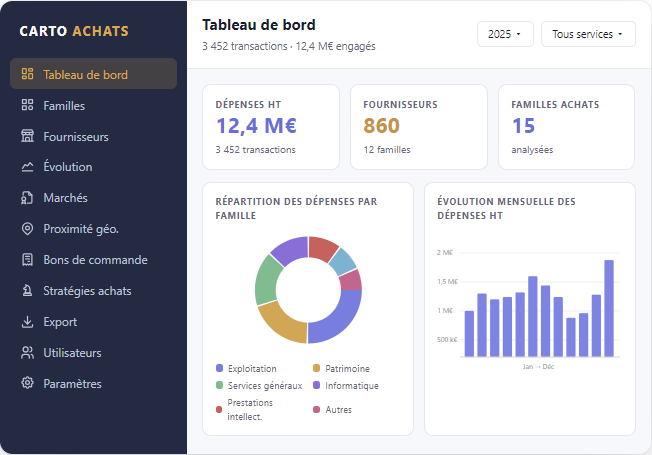Click the '500 k€' axis label
This screenshot has height=455, width=652.
pos(447,339)
